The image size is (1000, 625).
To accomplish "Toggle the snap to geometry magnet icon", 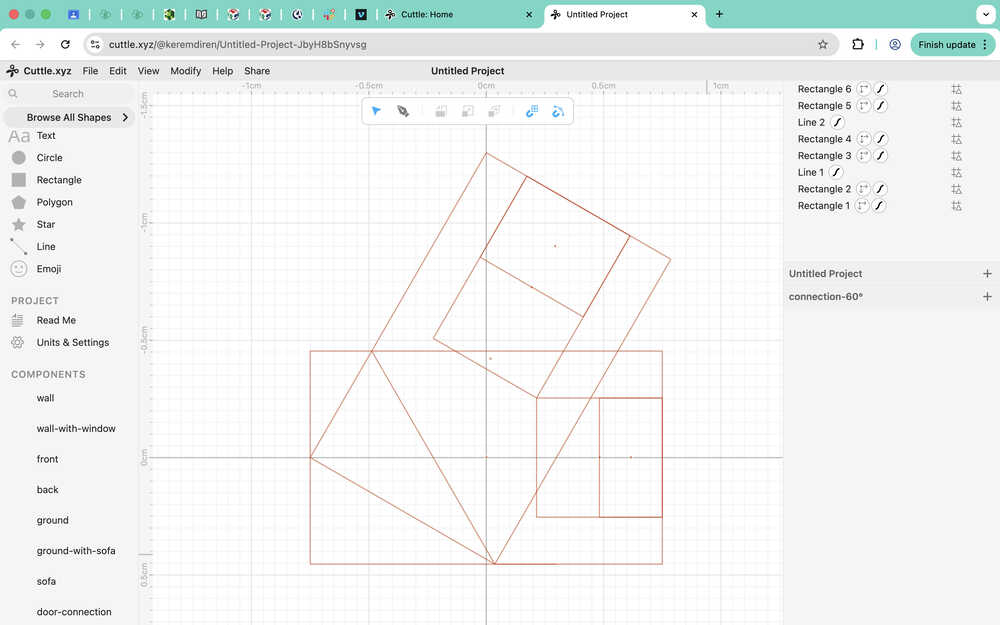I will 558,111.
